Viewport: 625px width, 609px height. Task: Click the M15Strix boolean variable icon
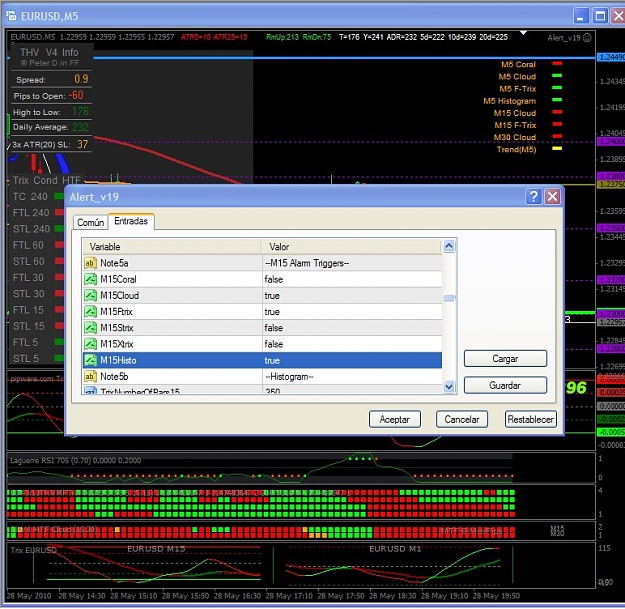tap(90, 328)
